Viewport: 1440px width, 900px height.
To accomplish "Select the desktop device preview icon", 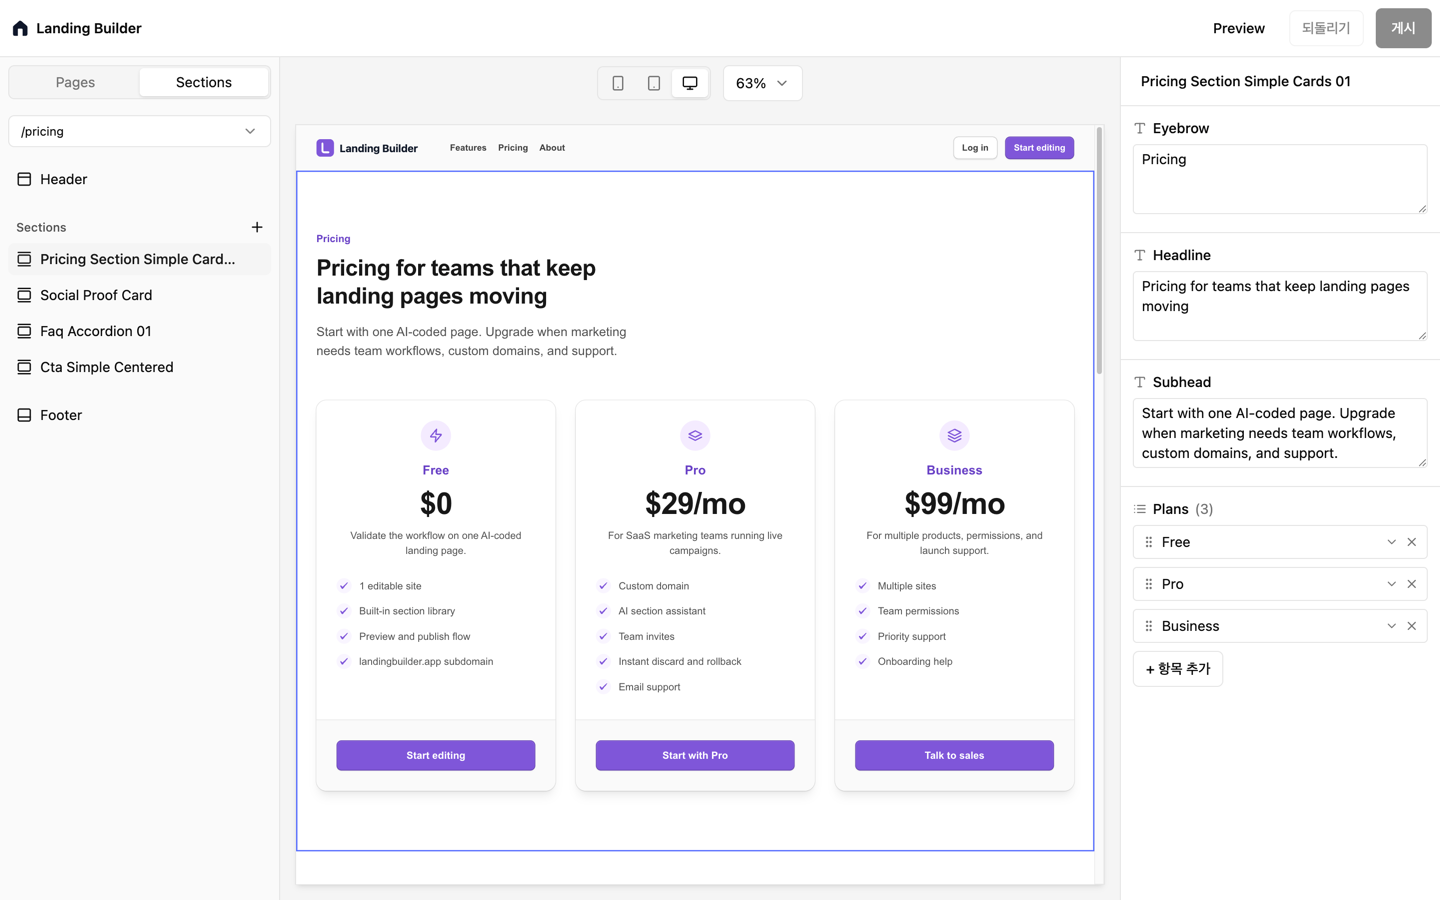I will click(690, 83).
